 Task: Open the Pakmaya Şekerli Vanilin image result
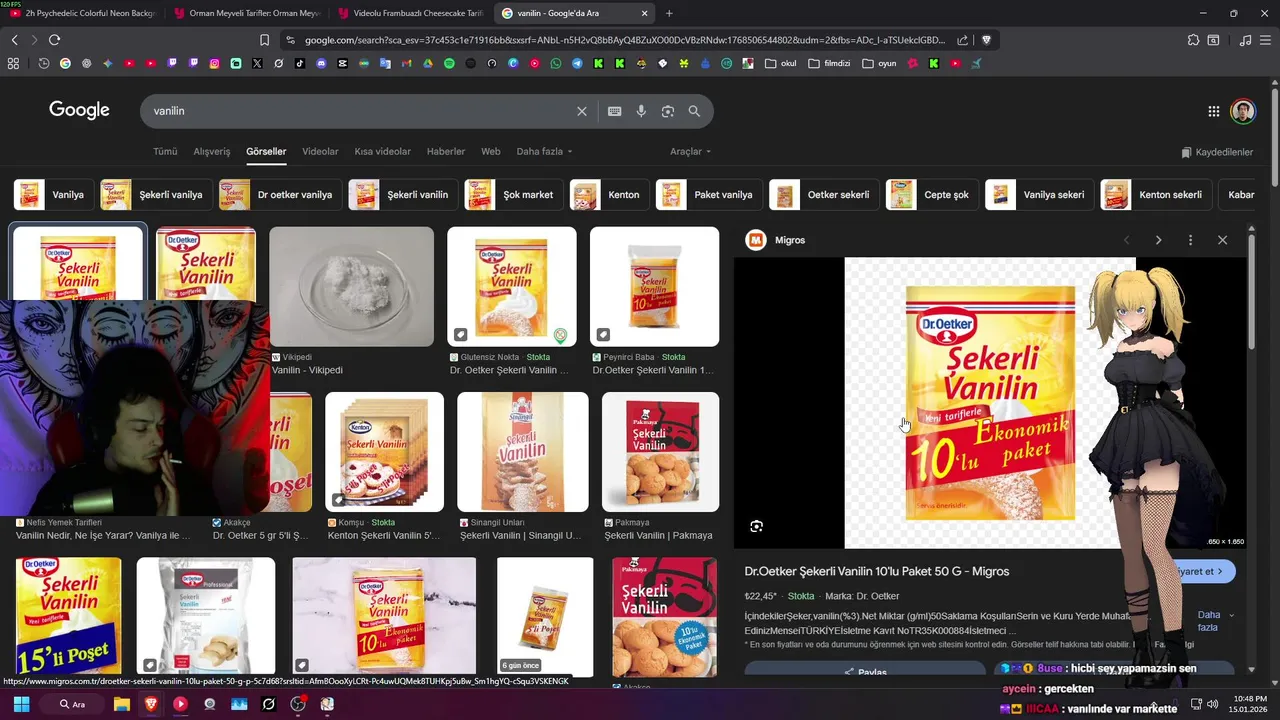point(660,452)
